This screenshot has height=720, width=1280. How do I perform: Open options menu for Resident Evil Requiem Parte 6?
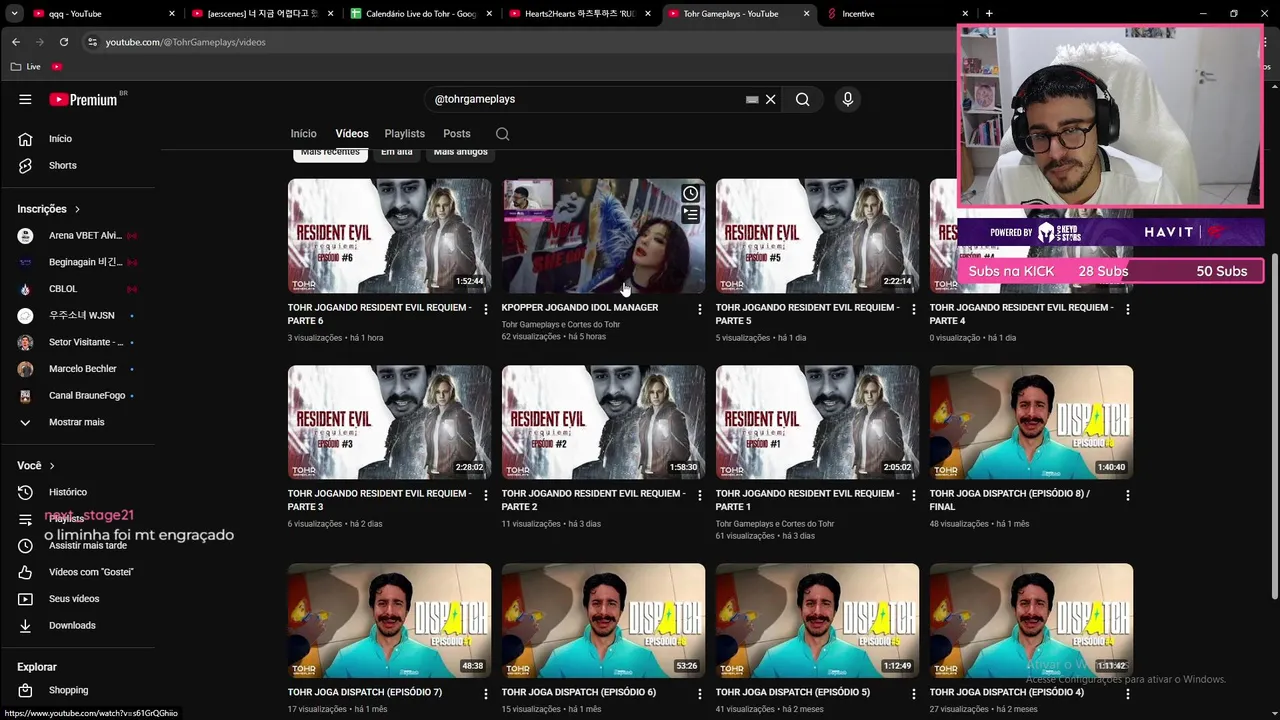pos(486,310)
